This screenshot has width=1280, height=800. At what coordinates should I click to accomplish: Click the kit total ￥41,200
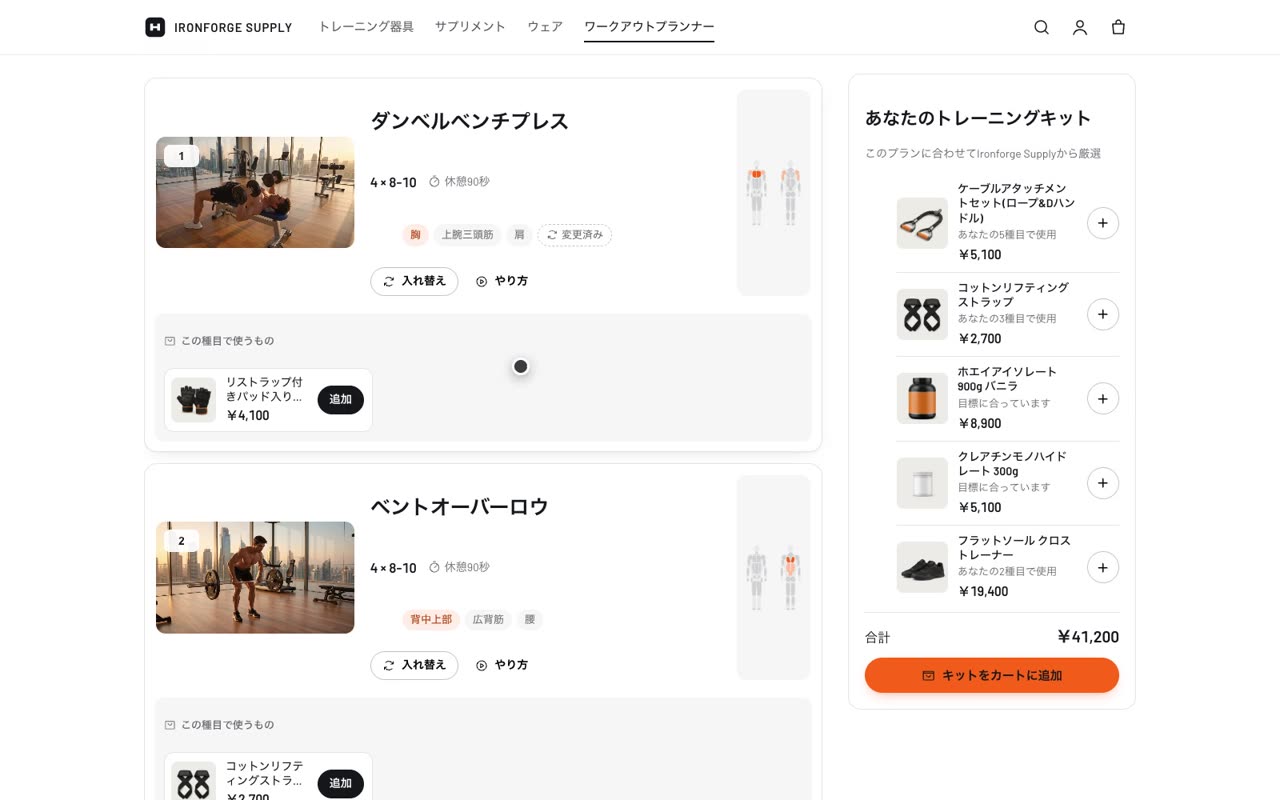(1088, 637)
